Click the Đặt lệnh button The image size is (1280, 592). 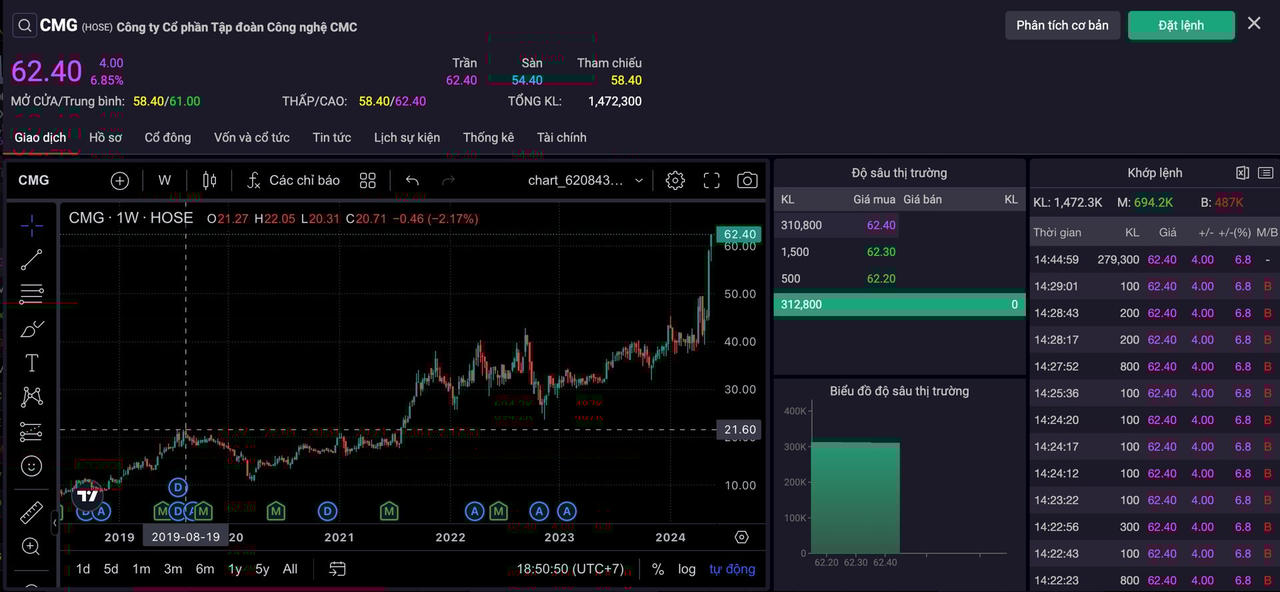[x=1181, y=25]
